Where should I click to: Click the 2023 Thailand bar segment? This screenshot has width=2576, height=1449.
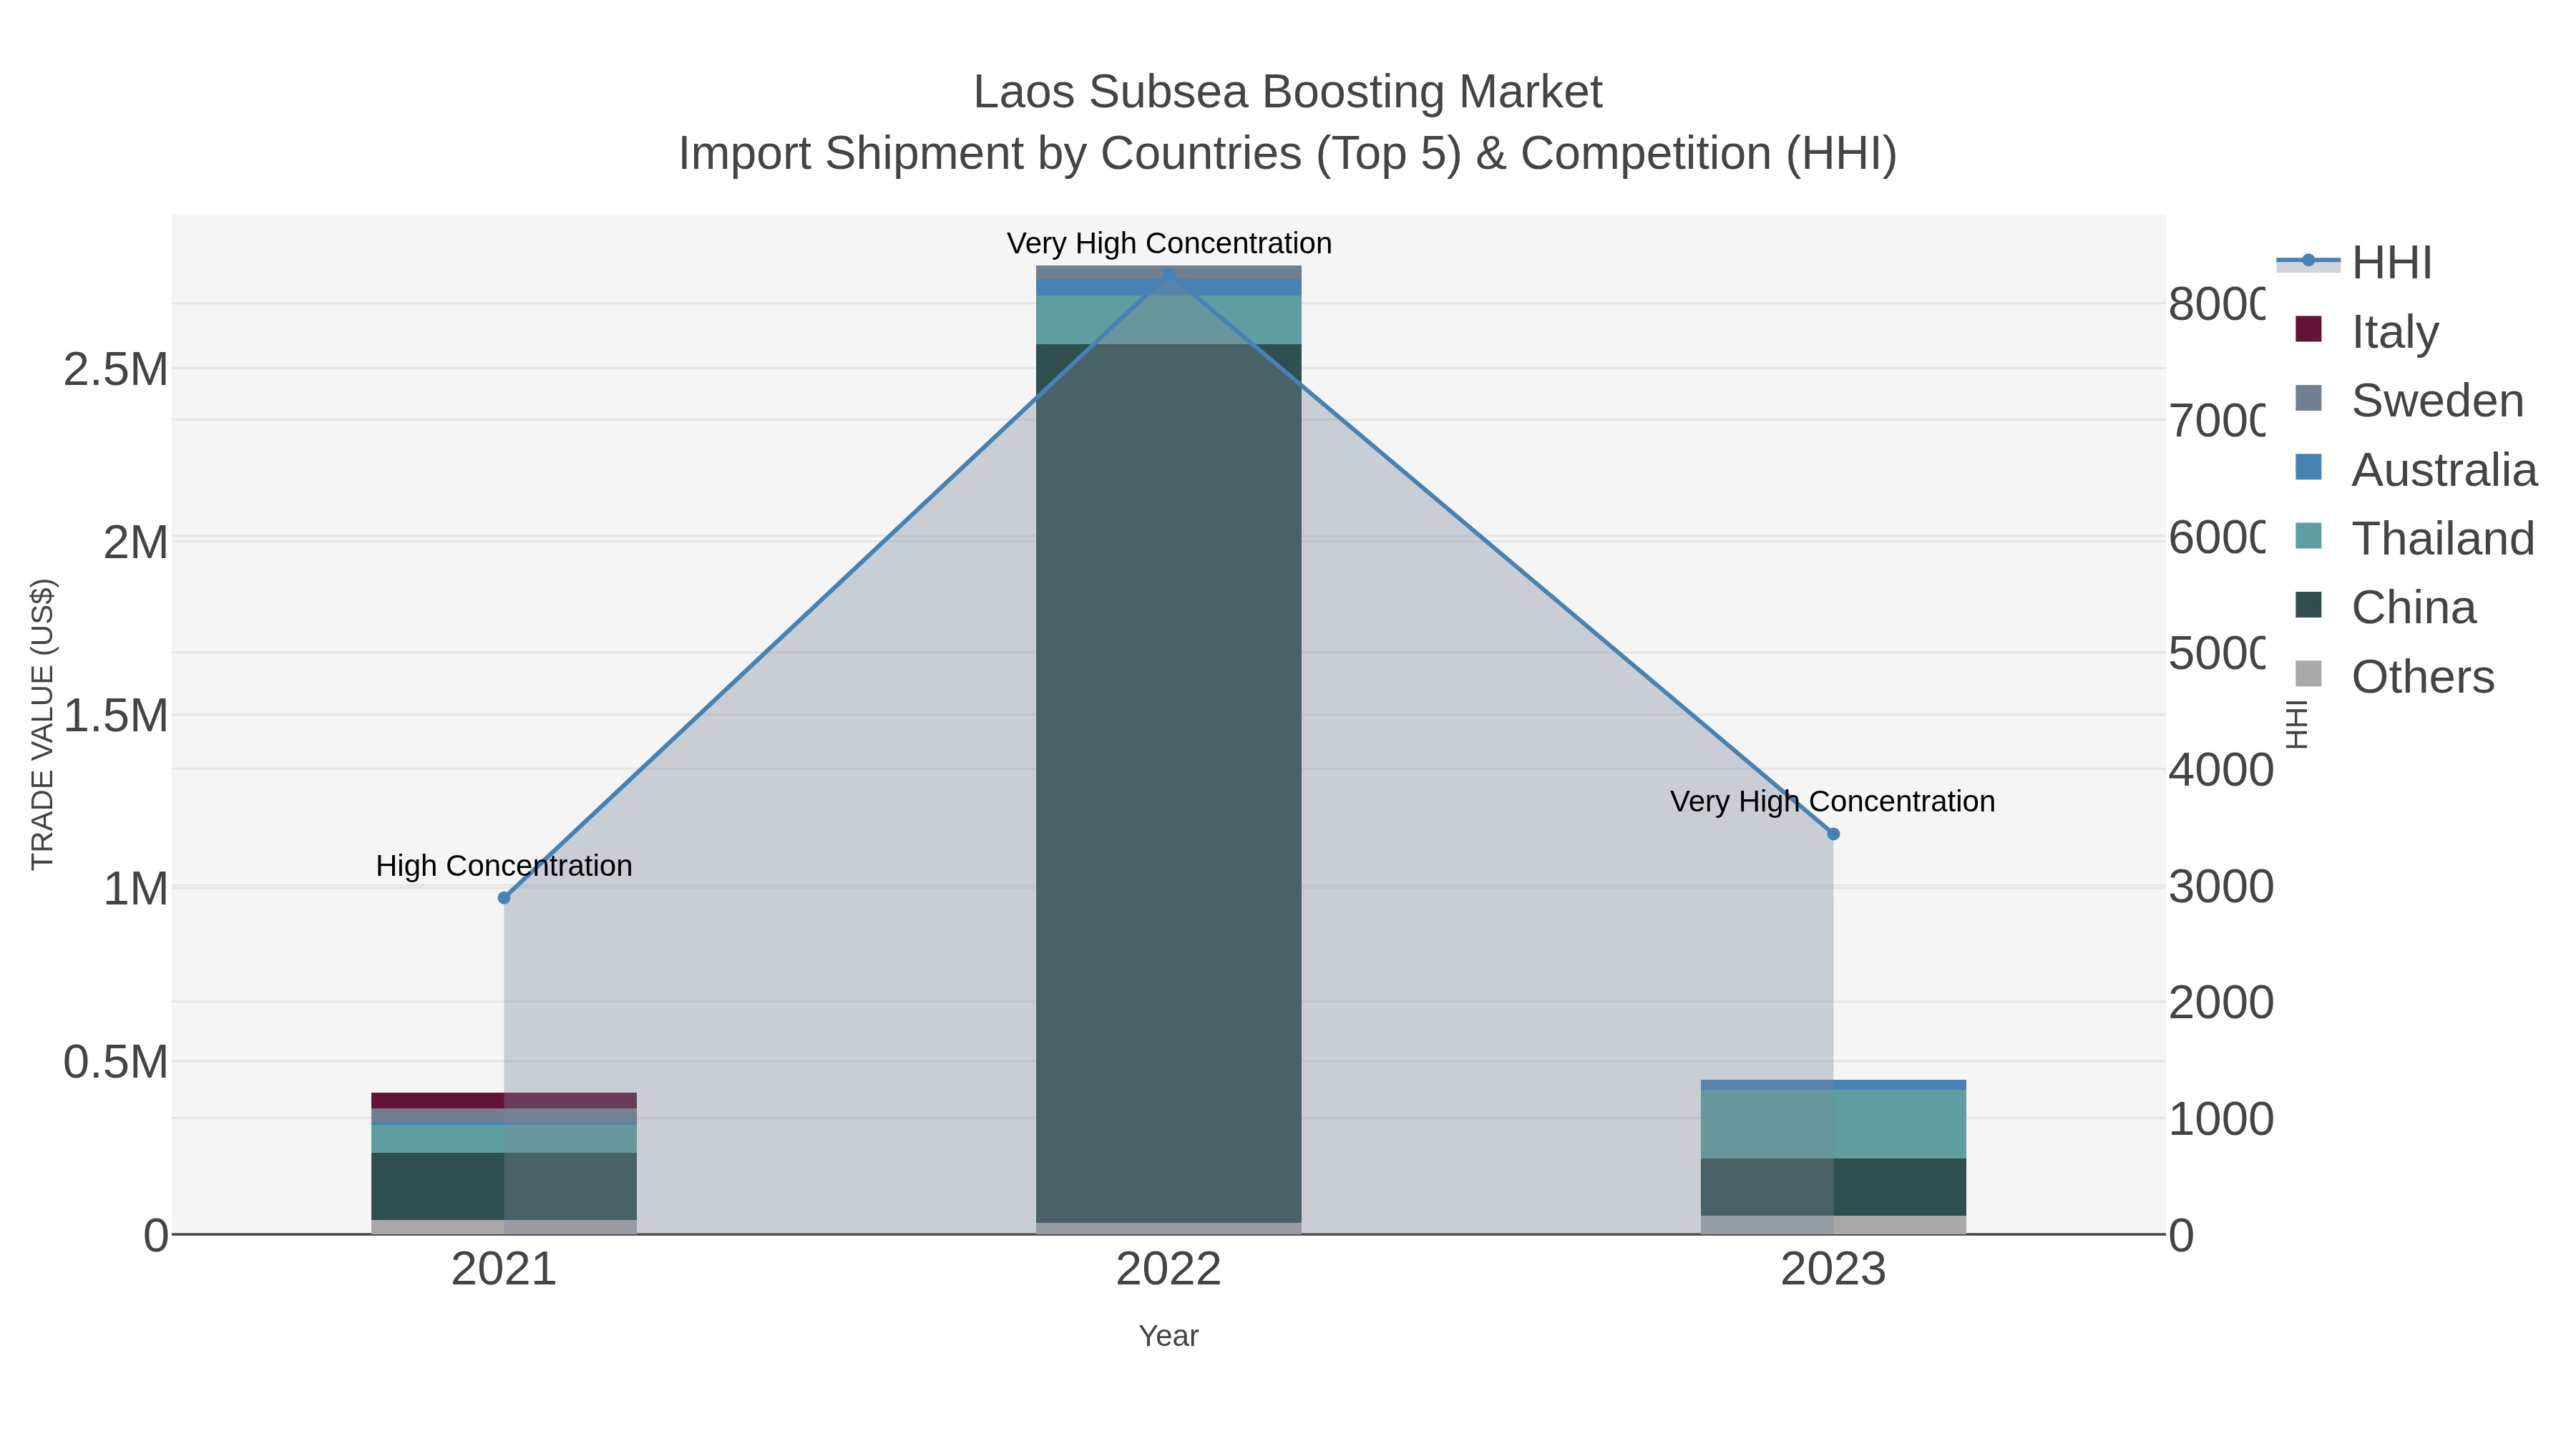coord(1833,1124)
